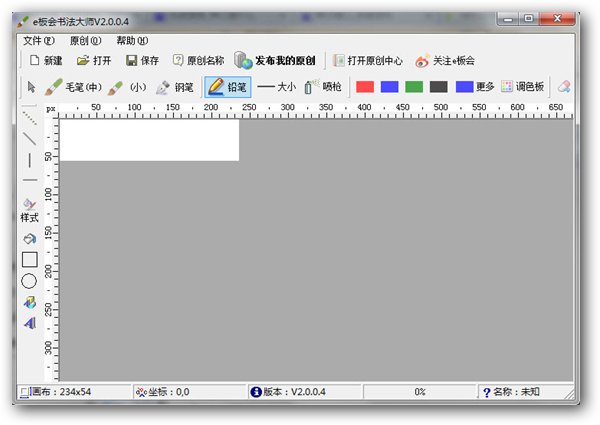This screenshot has height=425, width=600.
Task: Click the vertical ruler at 150
Action: (x=48, y=233)
